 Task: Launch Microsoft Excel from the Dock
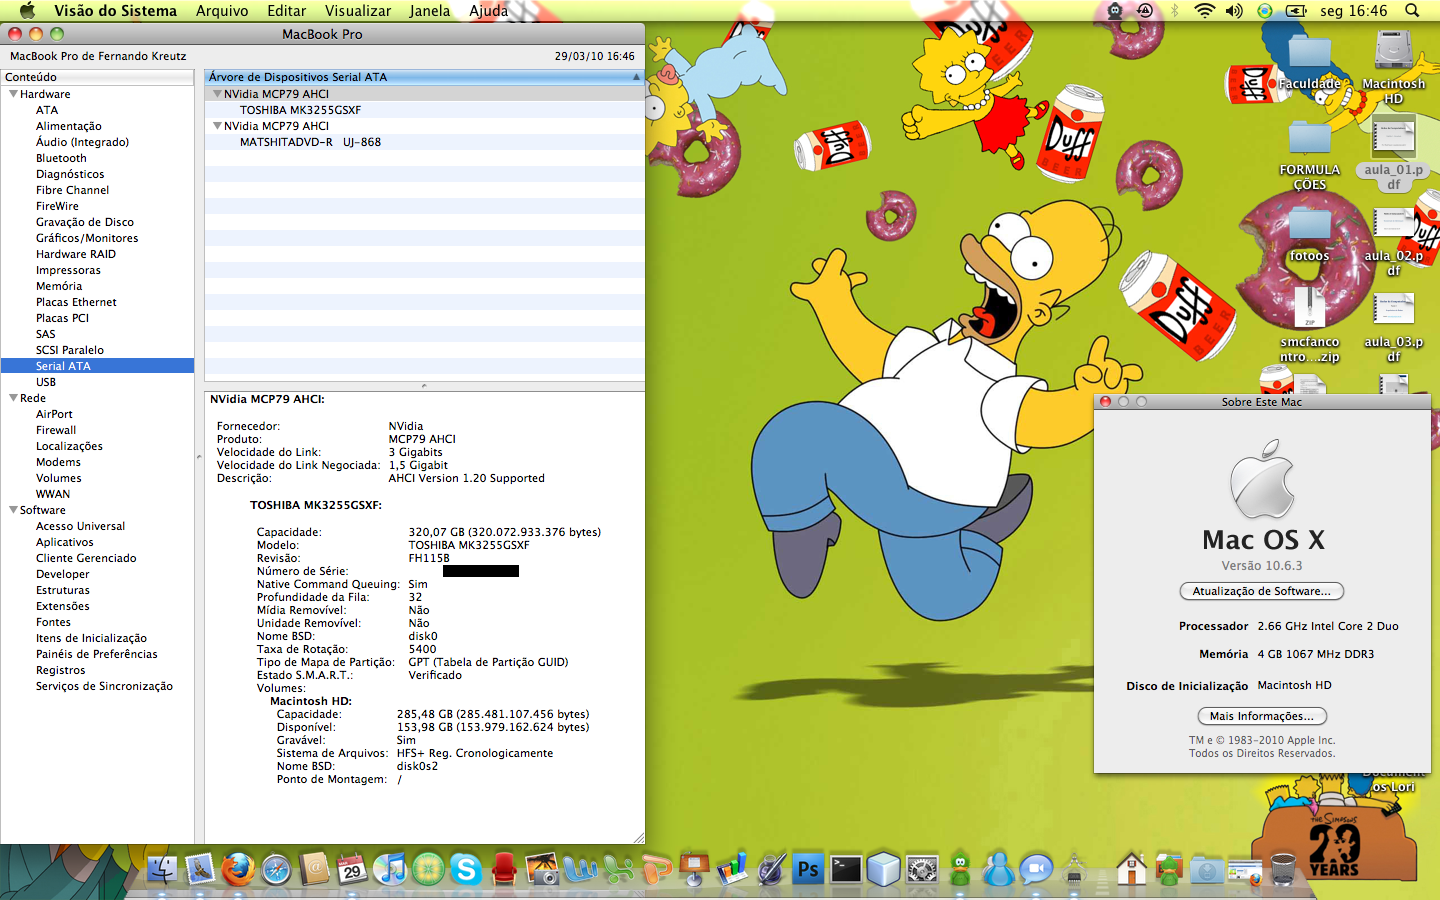pos(618,870)
